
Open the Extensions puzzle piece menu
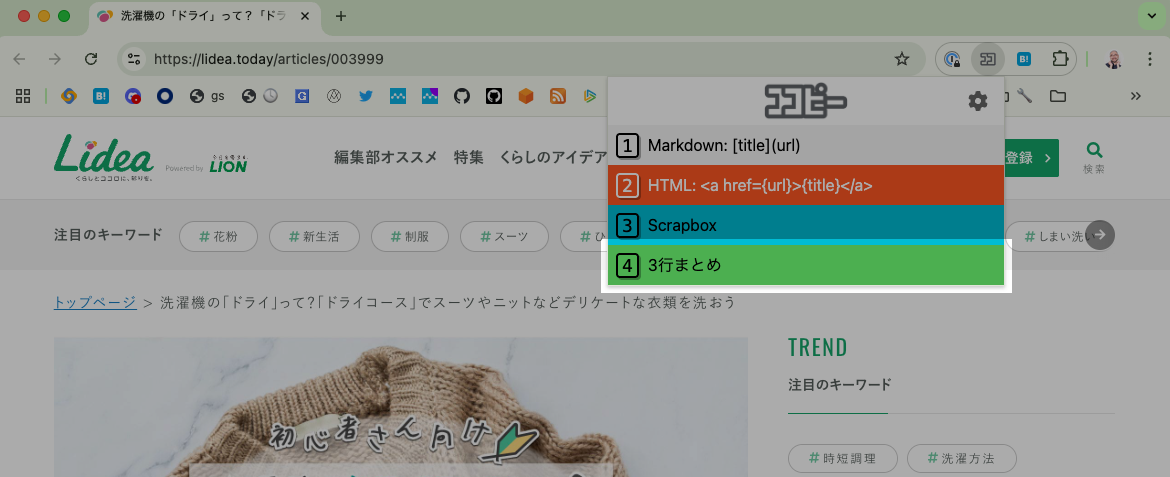1059,59
